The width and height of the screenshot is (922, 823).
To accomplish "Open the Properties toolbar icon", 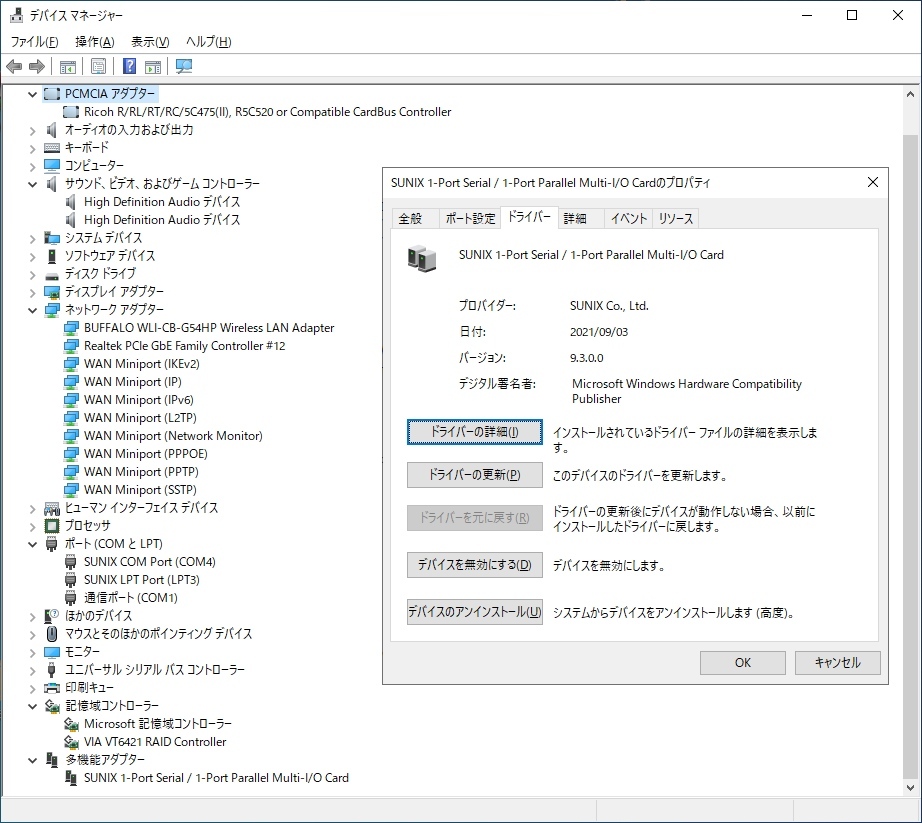I will click(x=98, y=66).
